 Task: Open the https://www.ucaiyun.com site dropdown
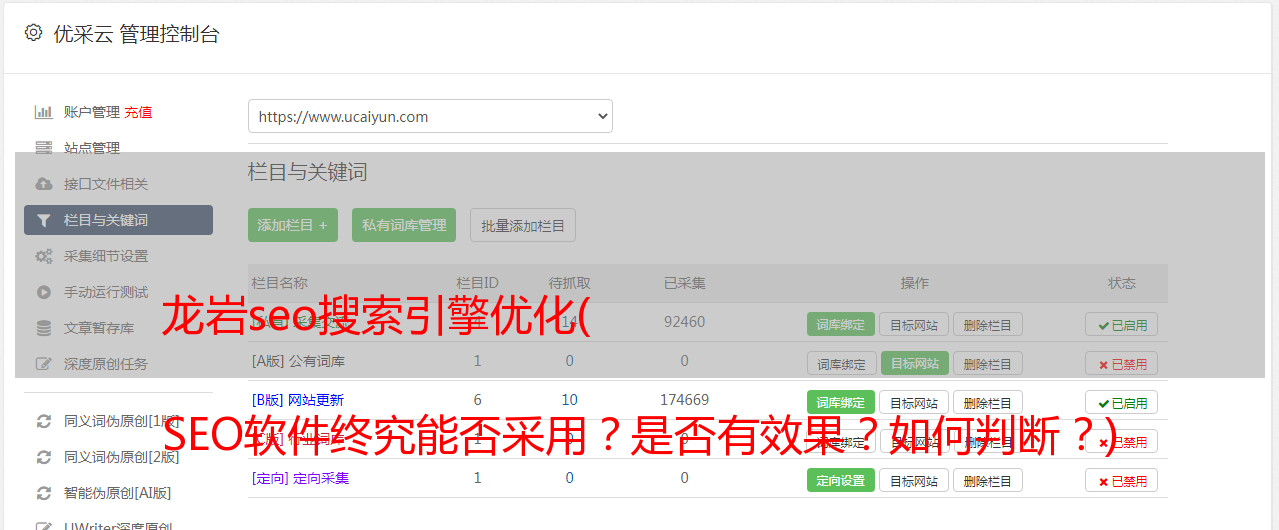click(430, 116)
